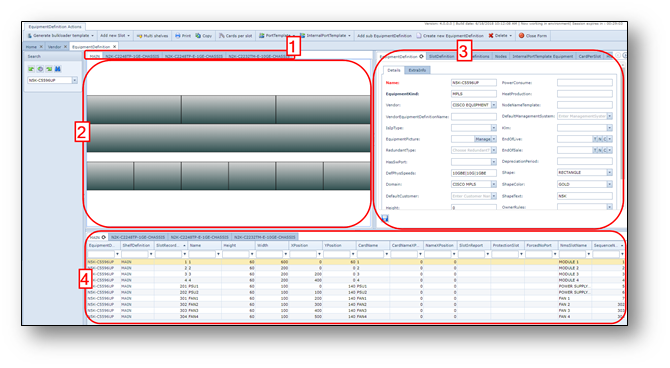Click the third green arrow search icon

49,69
